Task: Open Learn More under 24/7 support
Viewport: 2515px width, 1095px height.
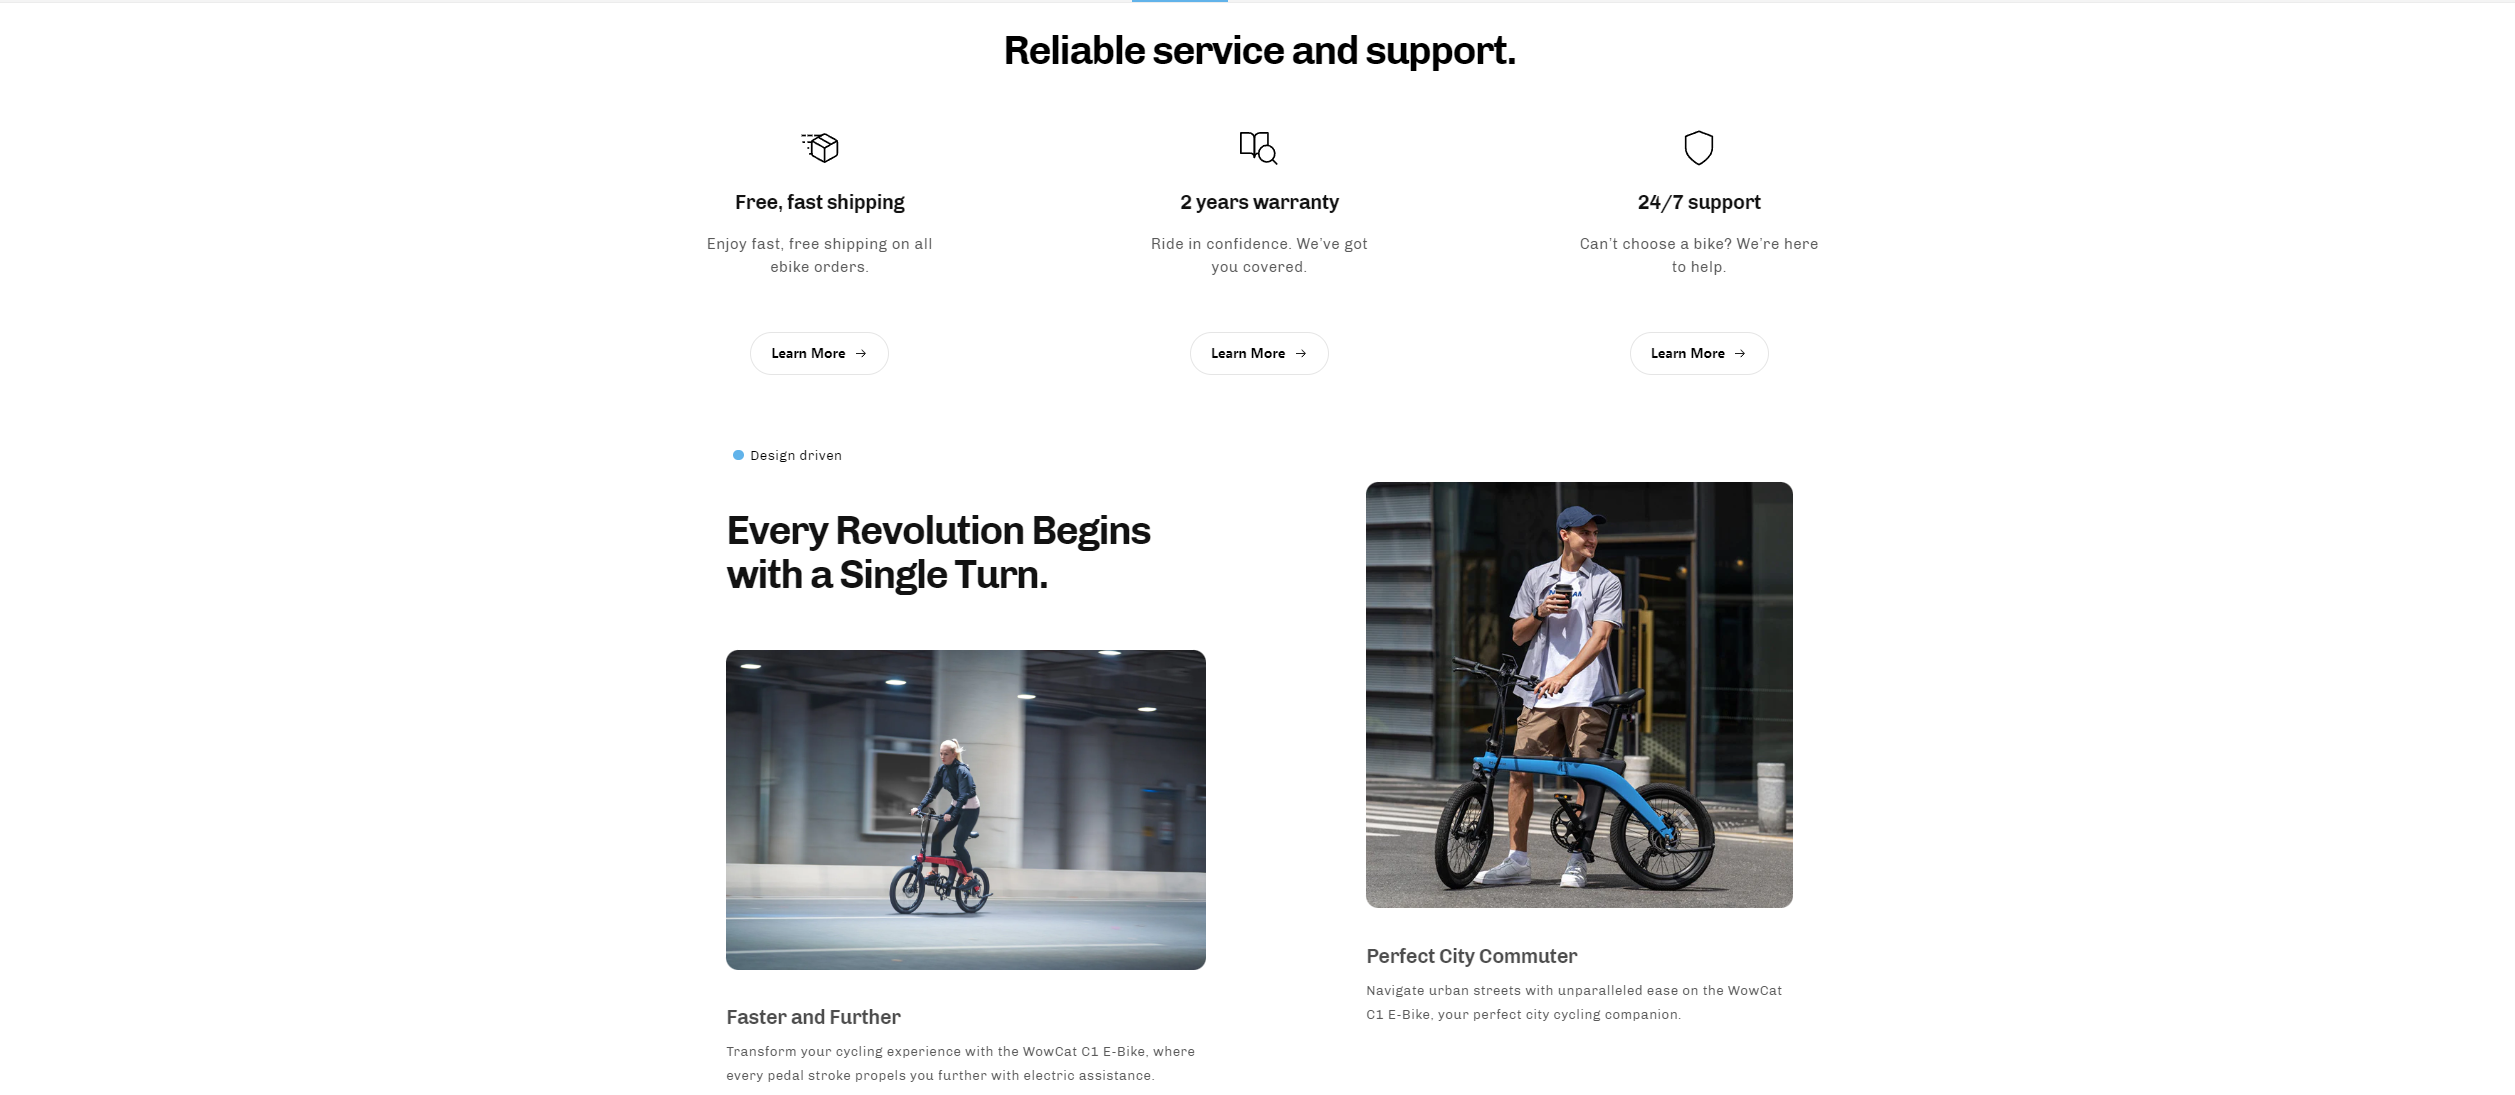Action: pos(1699,353)
